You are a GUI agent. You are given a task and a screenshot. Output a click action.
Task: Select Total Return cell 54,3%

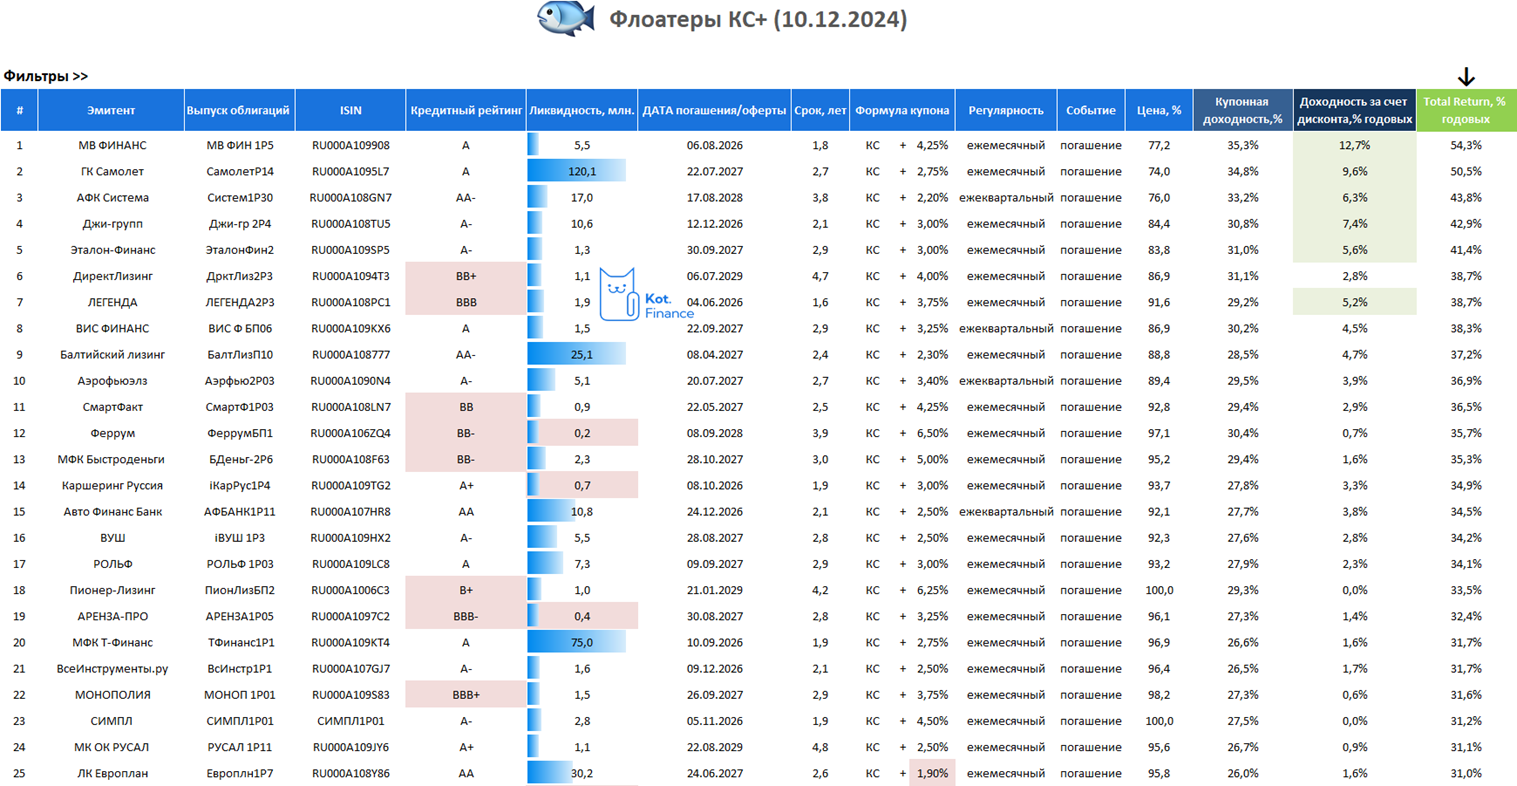click(1466, 145)
